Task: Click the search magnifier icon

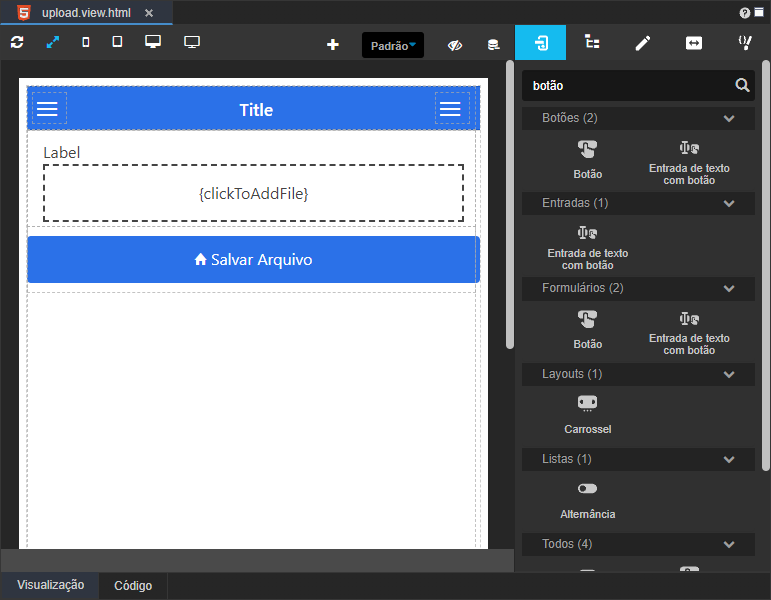Action: 742,86
